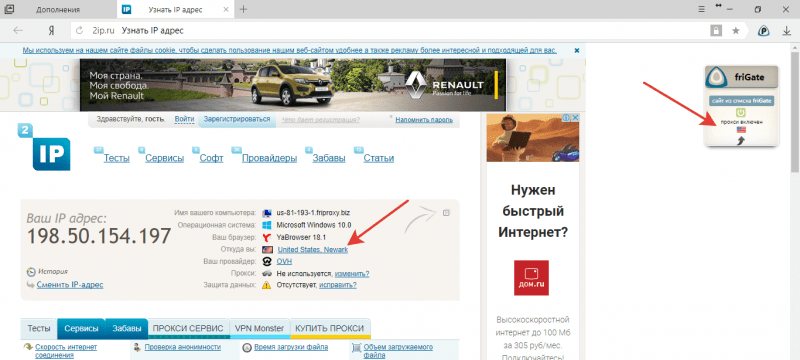Reload the page with refresh icon

click(x=80, y=31)
